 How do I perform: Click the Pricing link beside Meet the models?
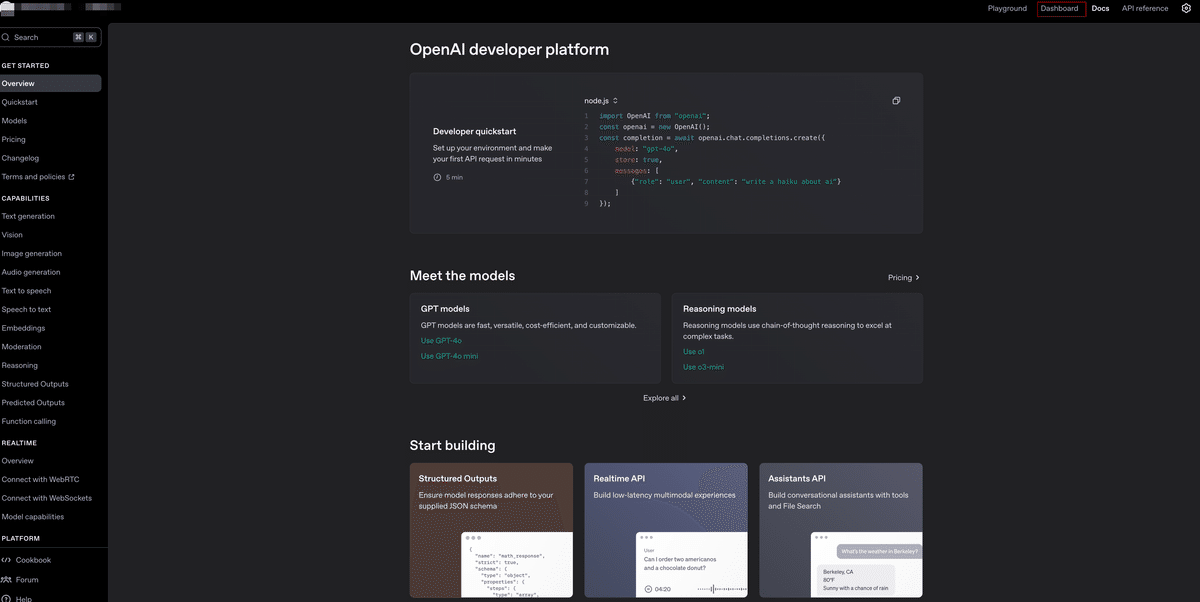904,277
